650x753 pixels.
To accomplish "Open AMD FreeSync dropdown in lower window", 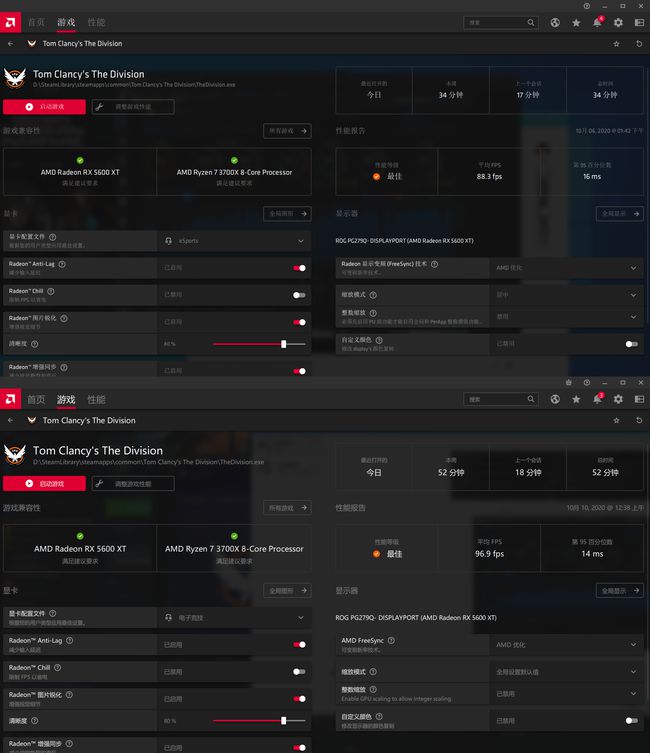I will (x=566, y=644).
